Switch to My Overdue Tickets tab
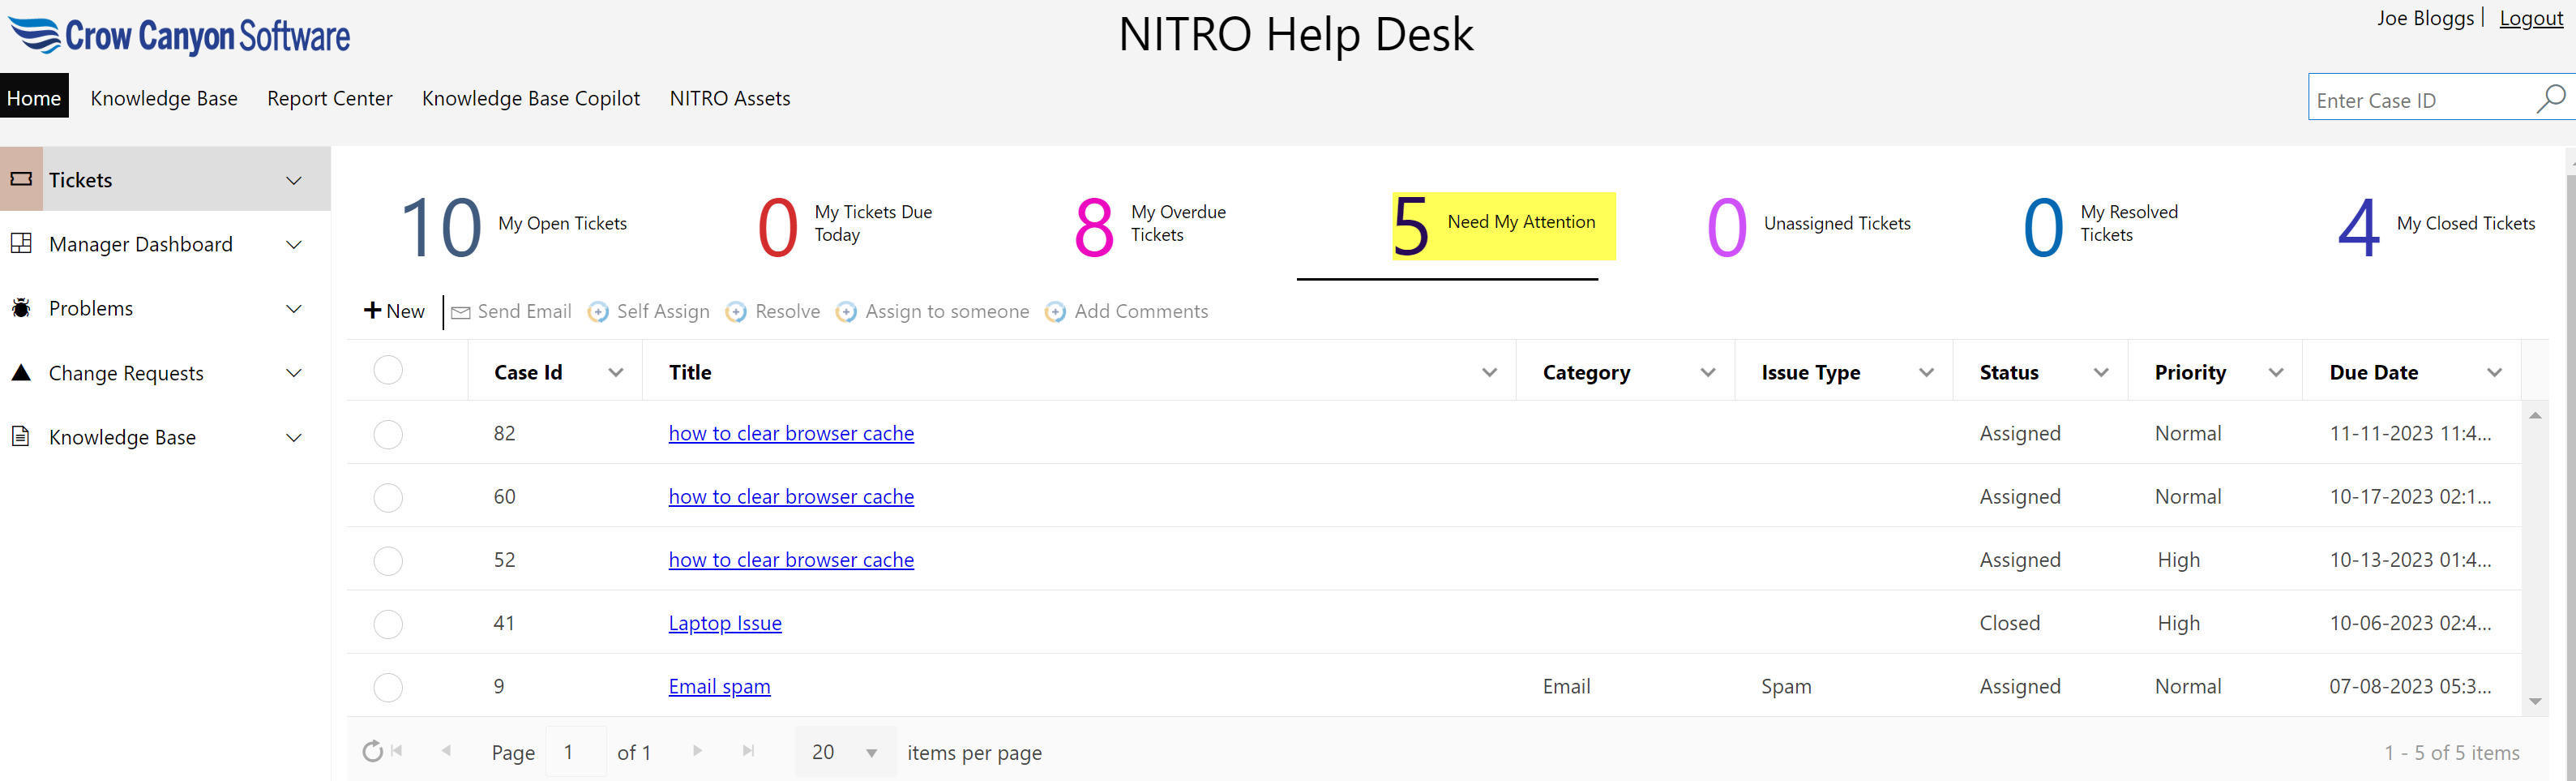 [x=1150, y=225]
